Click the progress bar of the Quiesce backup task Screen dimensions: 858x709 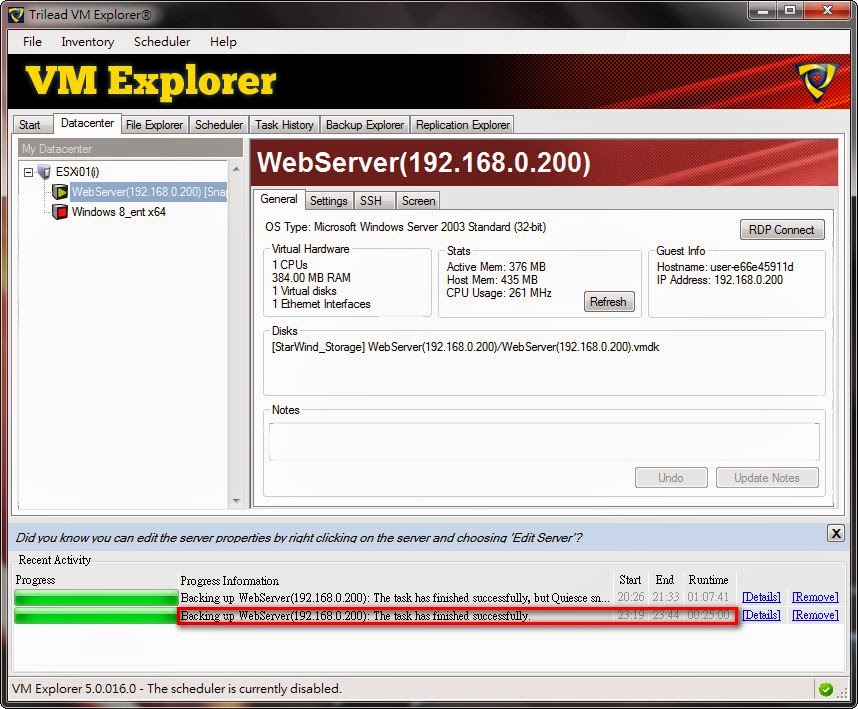(x=96, y=597)
